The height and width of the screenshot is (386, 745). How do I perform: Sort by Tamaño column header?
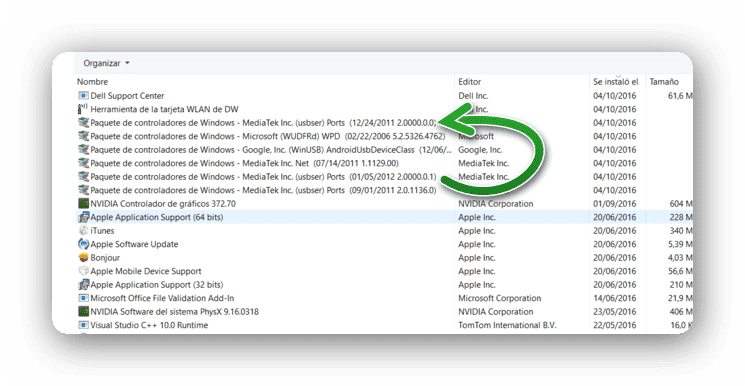point(664,82)
